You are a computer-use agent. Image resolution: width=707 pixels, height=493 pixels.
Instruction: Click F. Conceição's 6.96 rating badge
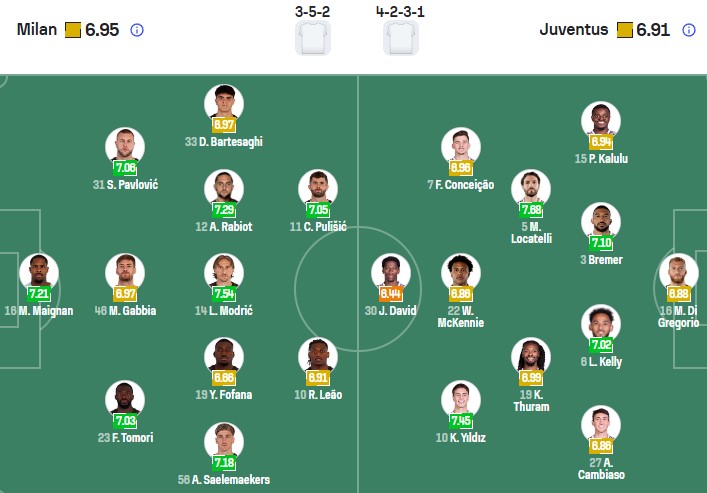(x=461, y=168)
